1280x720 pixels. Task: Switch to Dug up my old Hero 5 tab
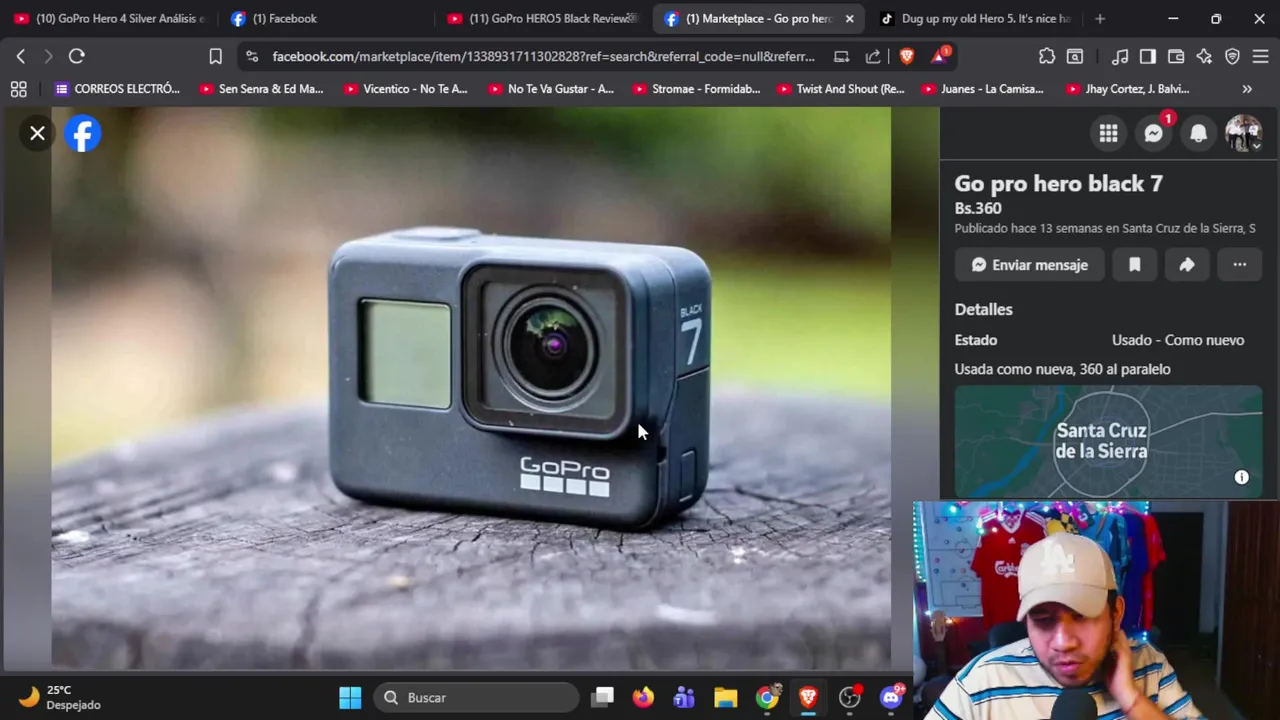tap(975, 18)
